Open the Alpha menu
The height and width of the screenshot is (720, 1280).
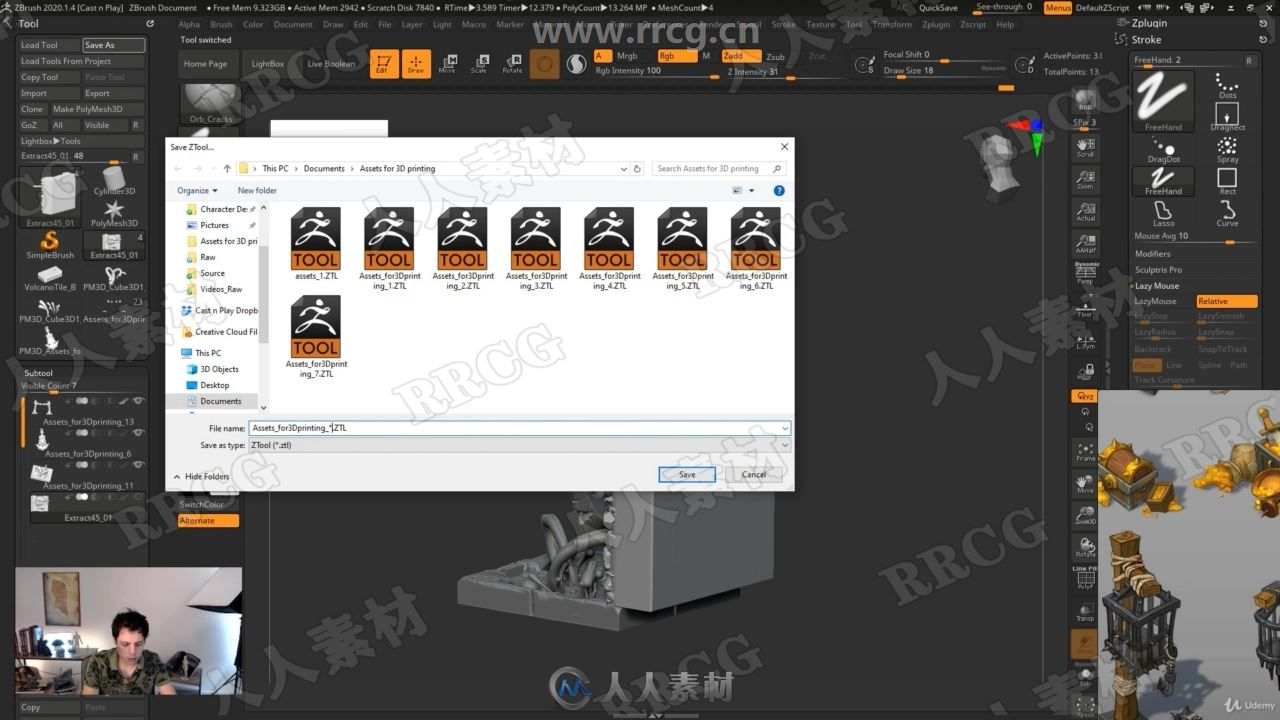189,25
